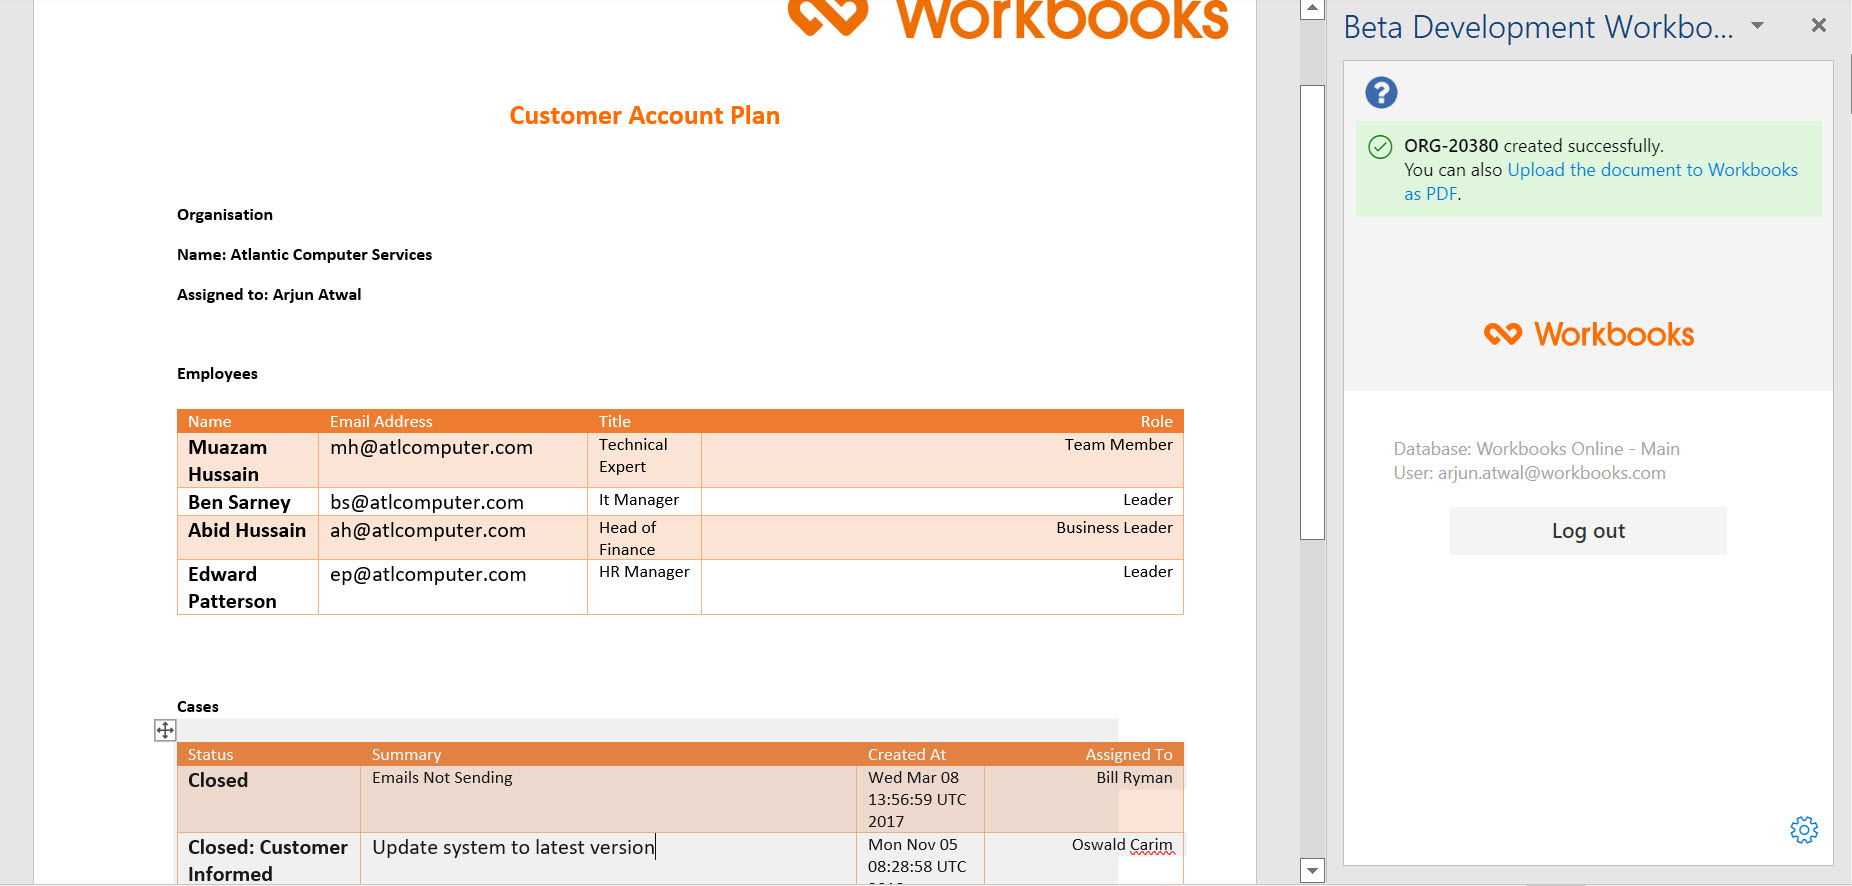Click the Customer Account Plan heading
Screen dimensions: 1852x886
(x=645, y=116)
